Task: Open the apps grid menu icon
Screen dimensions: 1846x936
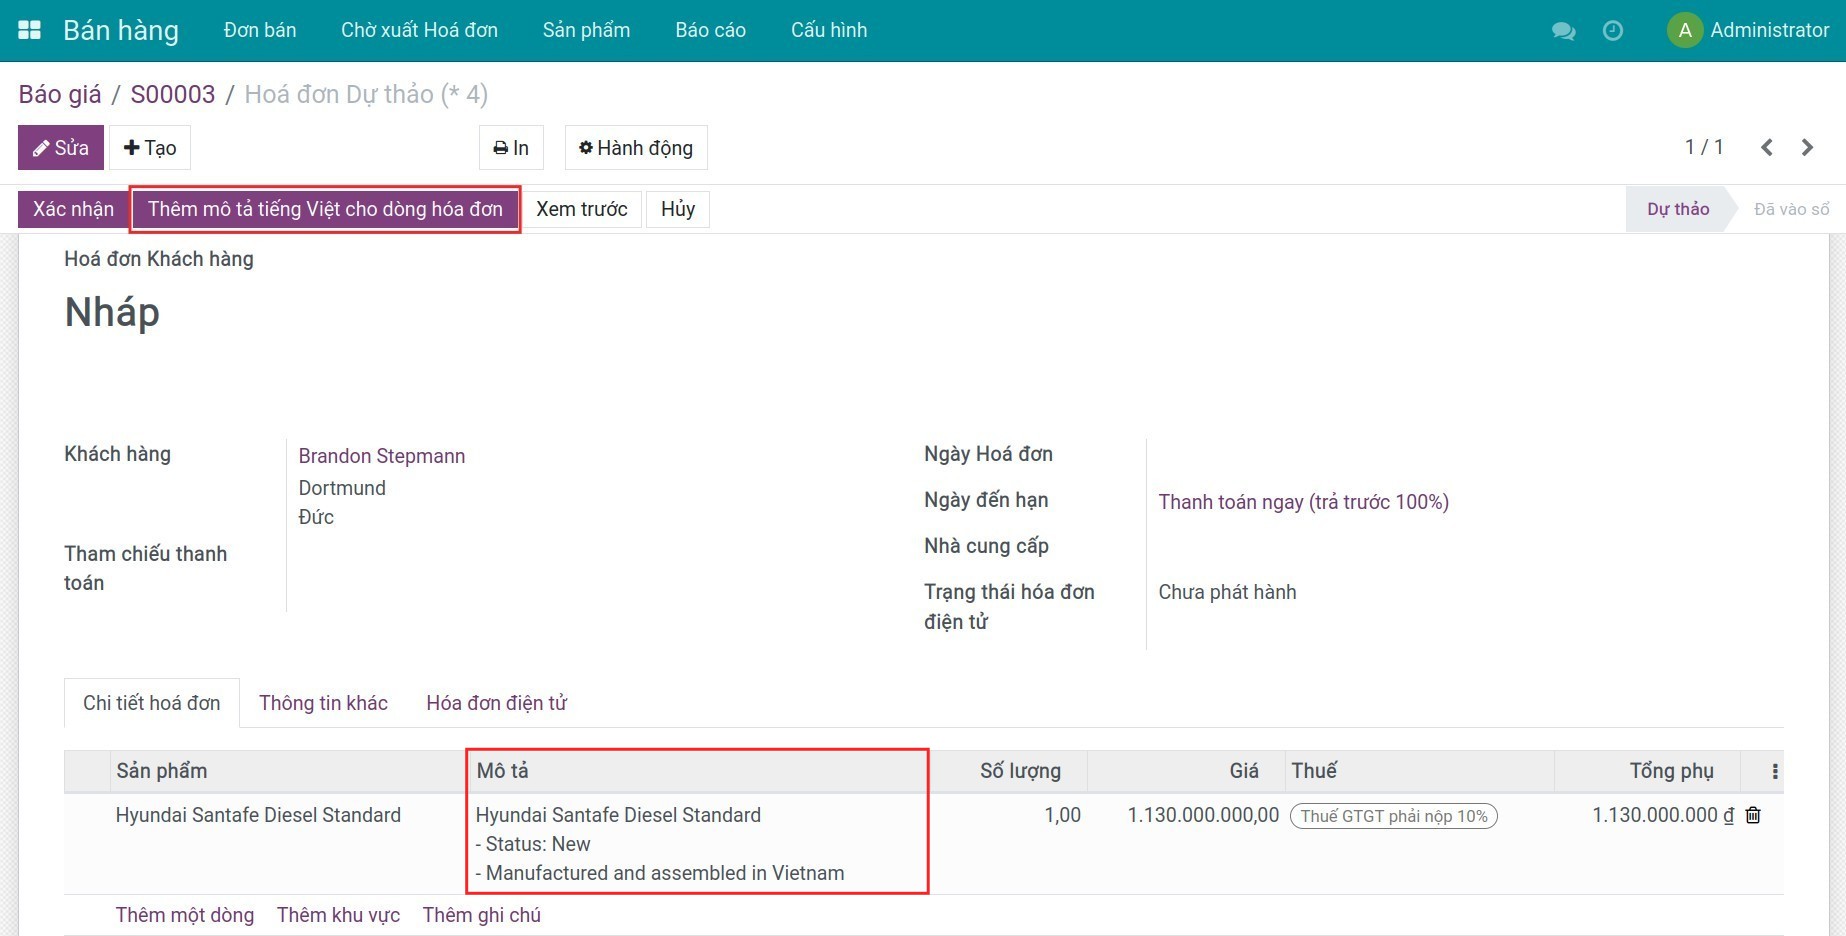Action: coord(30,30)
